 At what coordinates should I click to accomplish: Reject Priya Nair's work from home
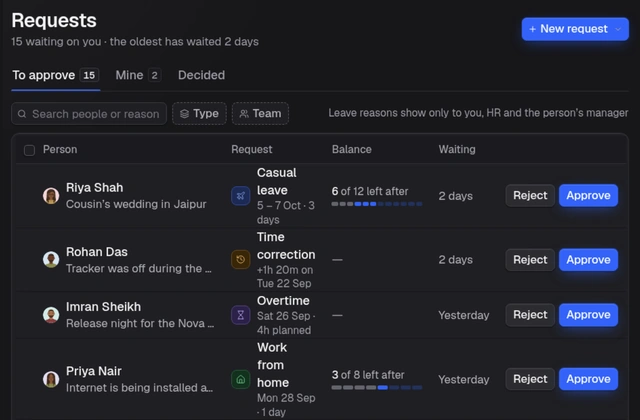(x=530, y=379)
